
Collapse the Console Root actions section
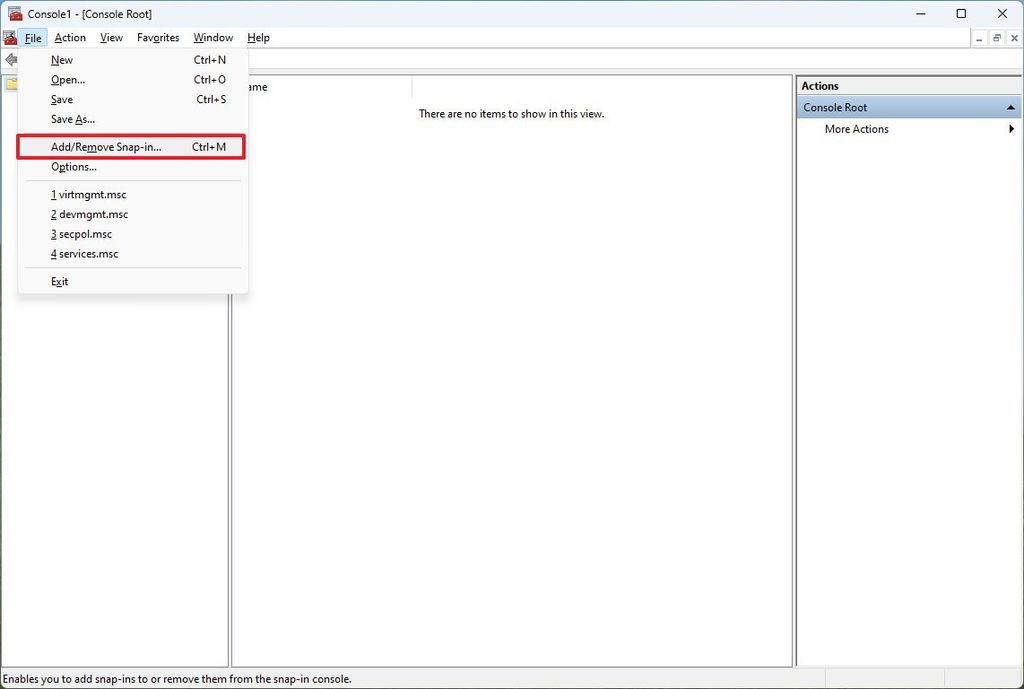point(1010,107)
